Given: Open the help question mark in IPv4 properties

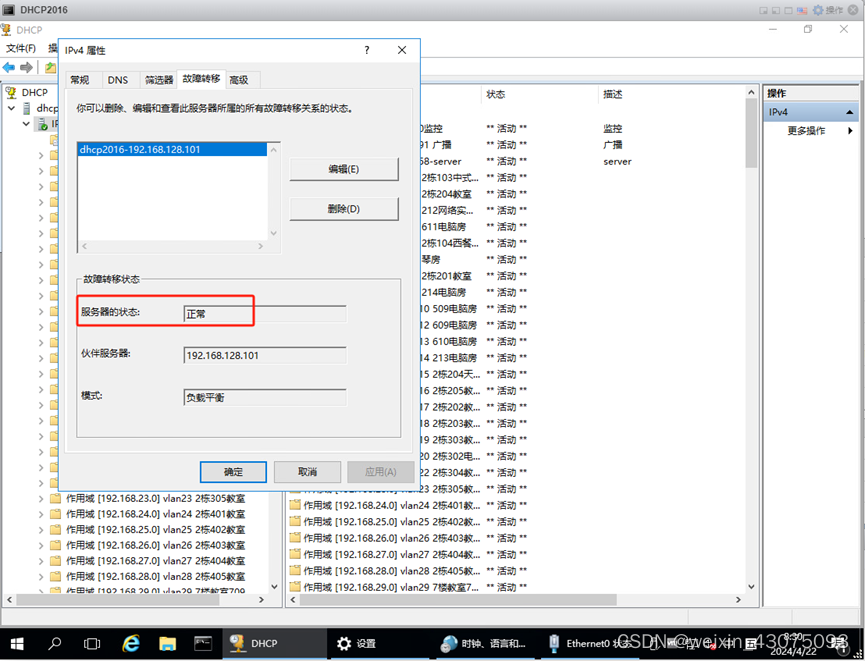Looking at the screenshot, I should coord(367,50).
